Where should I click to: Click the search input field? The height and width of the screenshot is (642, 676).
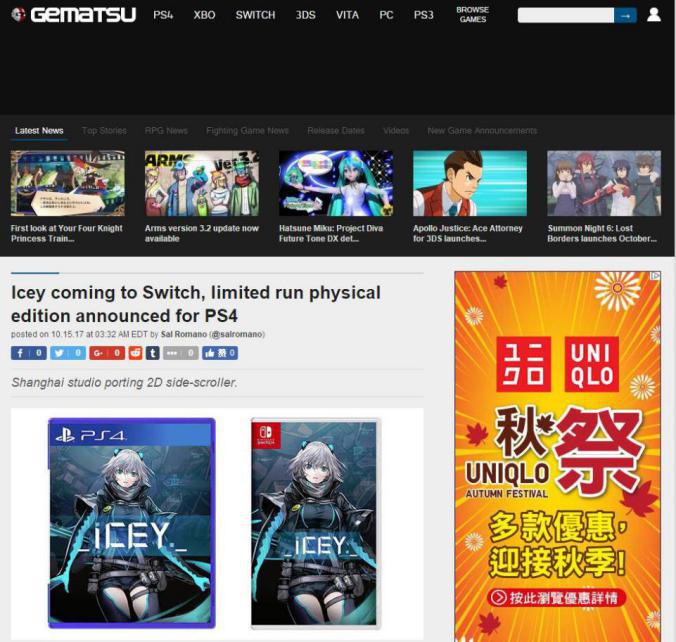(566, 16)
